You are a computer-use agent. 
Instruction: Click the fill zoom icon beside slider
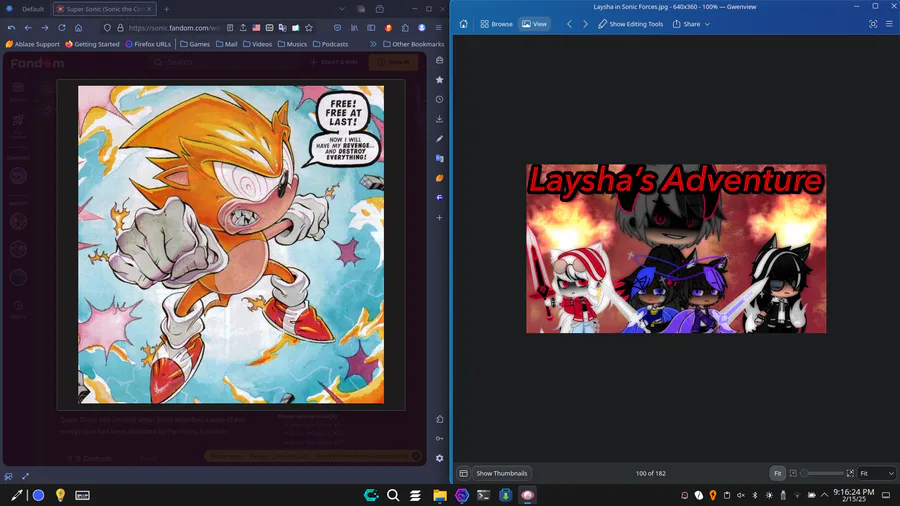coord(850,473)
